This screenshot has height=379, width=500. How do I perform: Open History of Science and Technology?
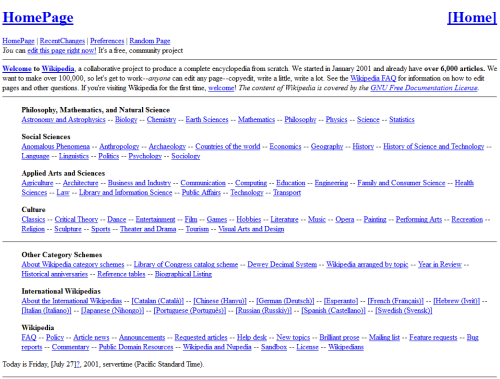[x=433, y=146]
